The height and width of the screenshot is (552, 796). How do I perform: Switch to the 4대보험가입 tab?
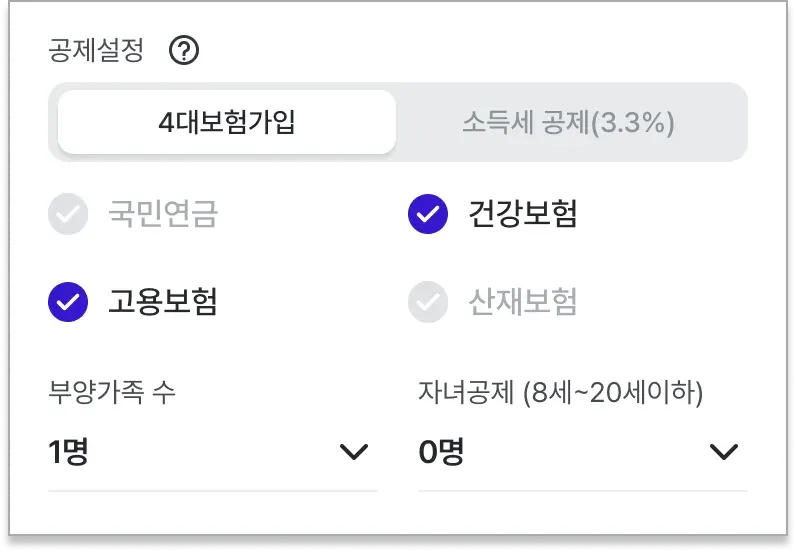point(227,122)
